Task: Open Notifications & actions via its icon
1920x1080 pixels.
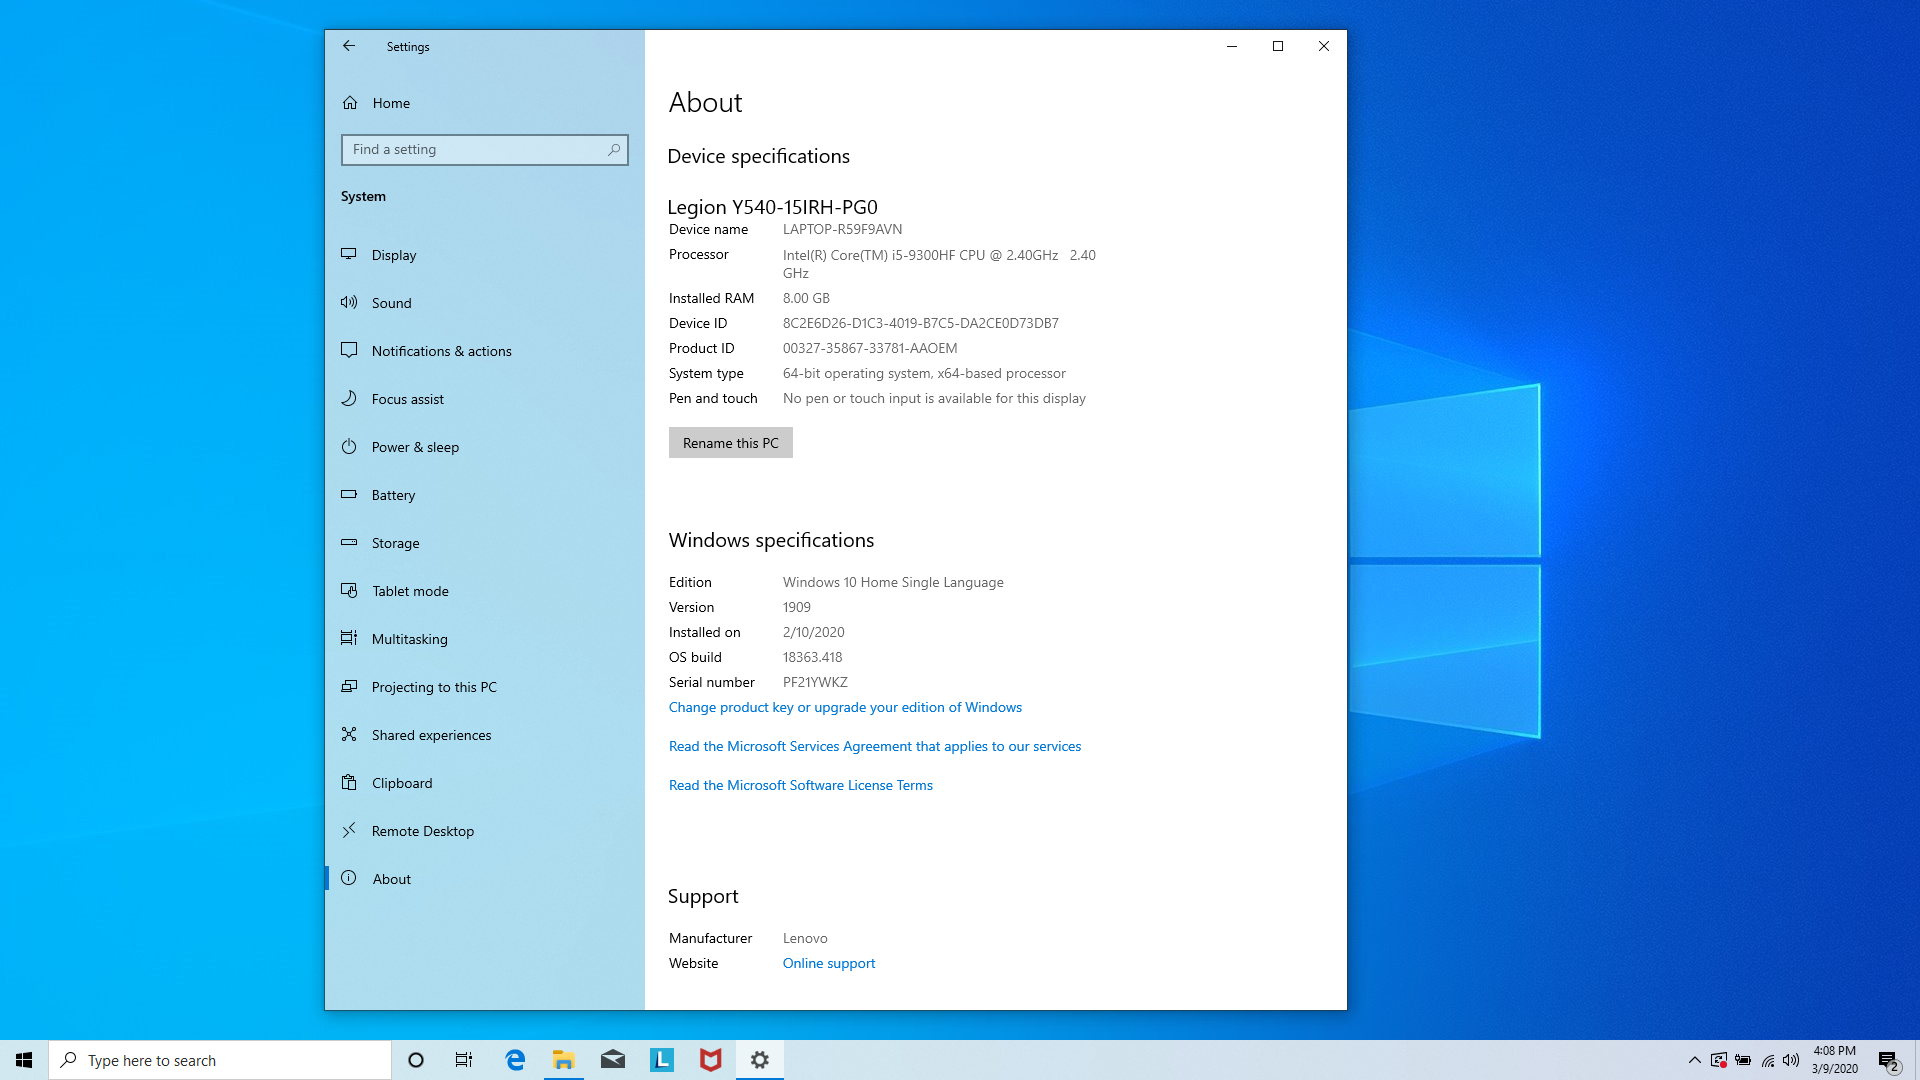Action: 349,350
